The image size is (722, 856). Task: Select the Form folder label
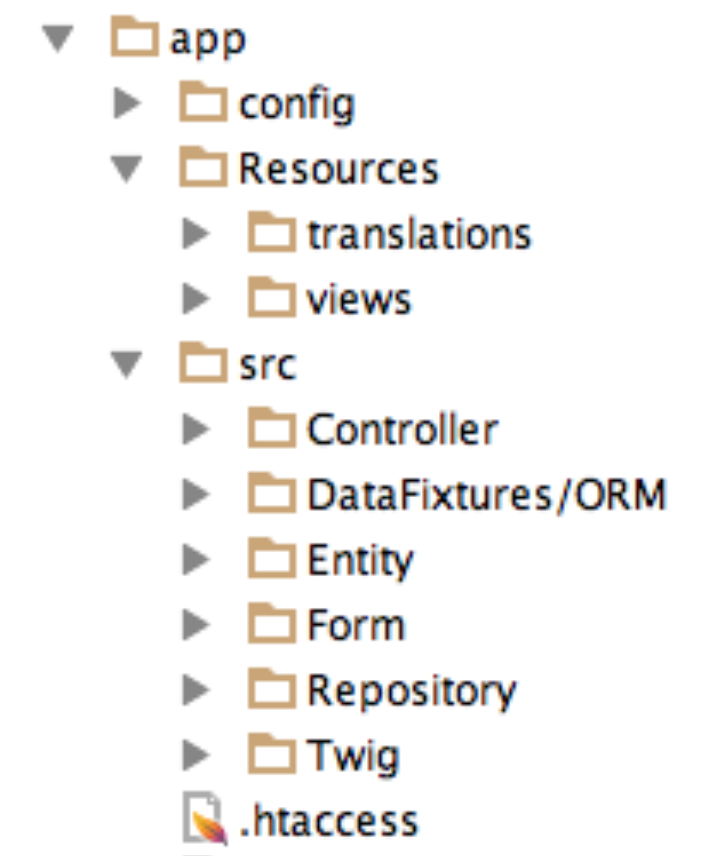click(355, 625)
